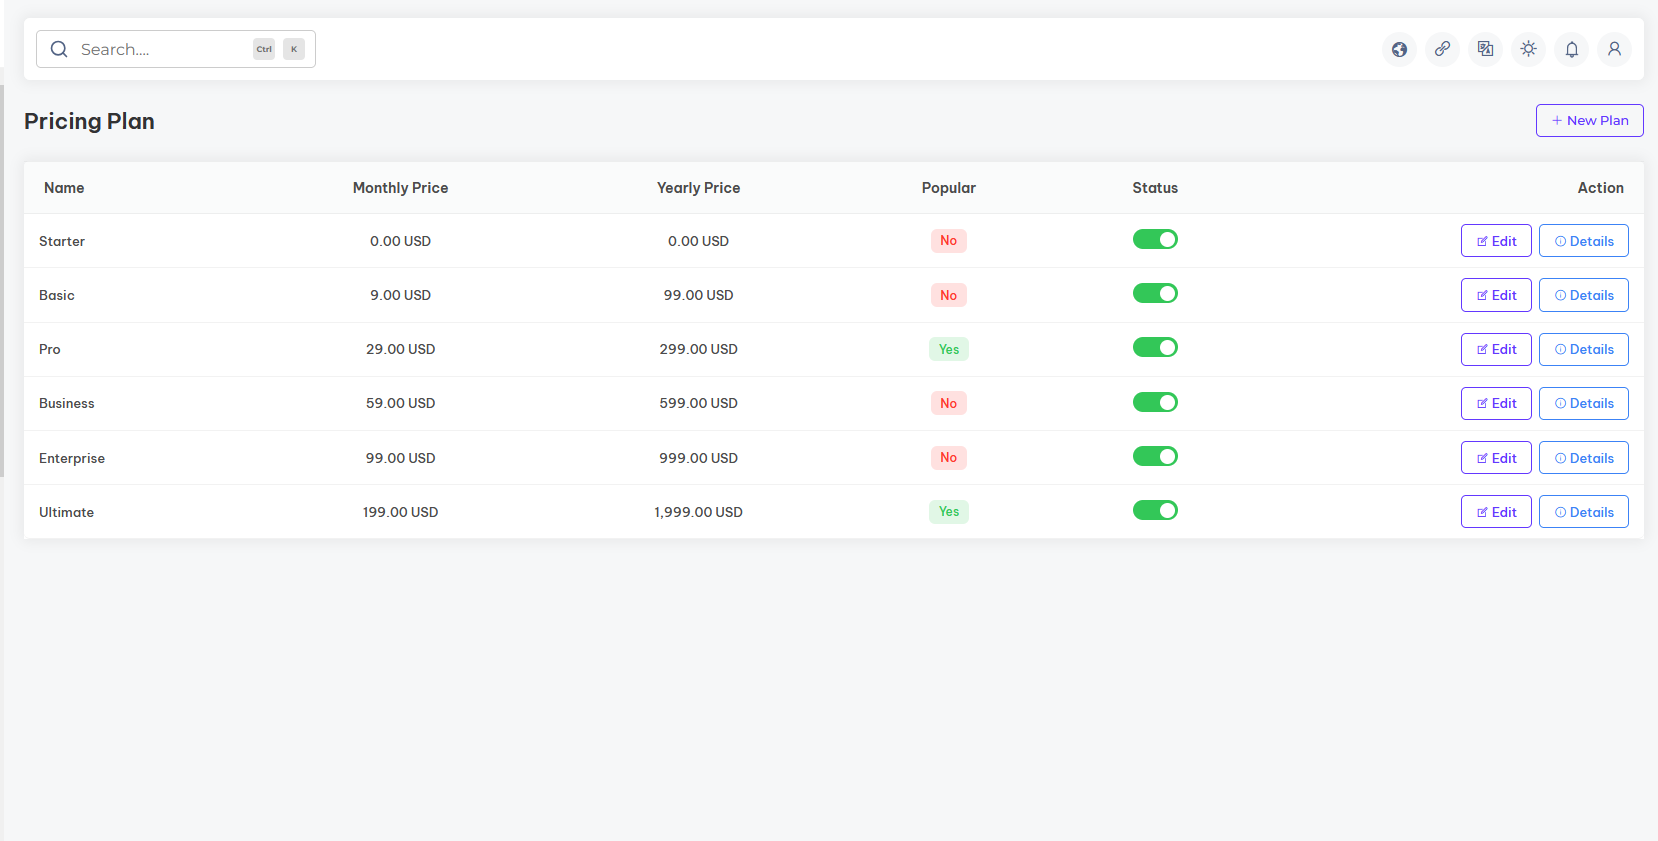Disable the Starter plan status toggle
1658x841 pixels.
(1155, 240)
